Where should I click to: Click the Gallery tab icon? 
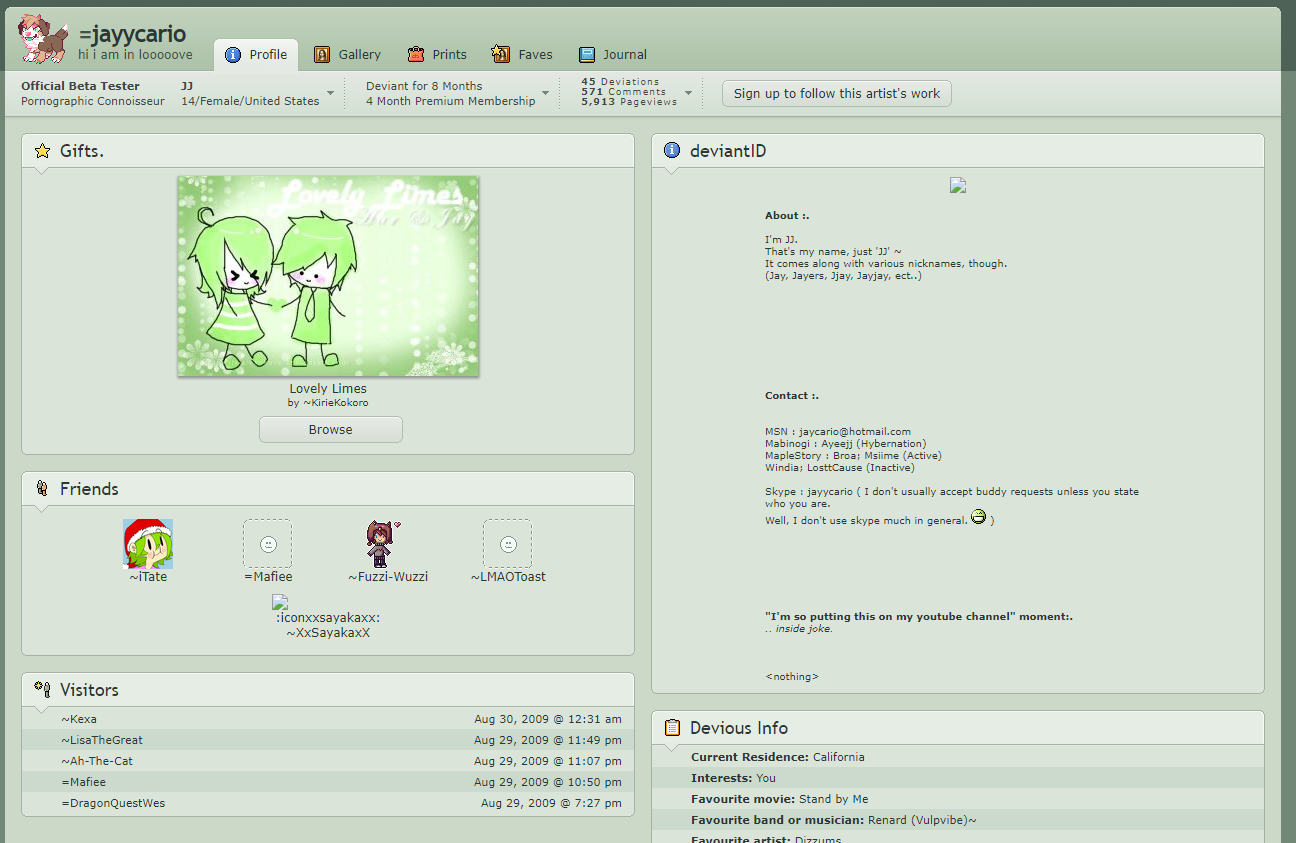tap(322, 55)
